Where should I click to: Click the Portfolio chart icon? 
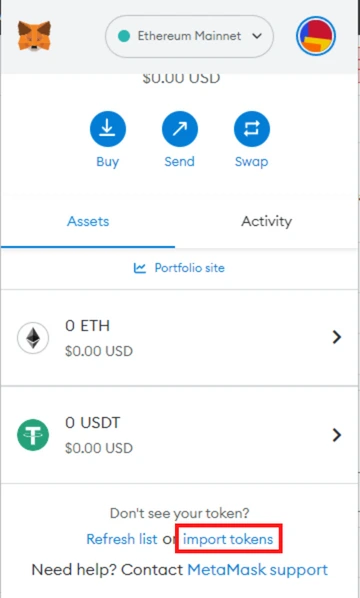[140, 268]
